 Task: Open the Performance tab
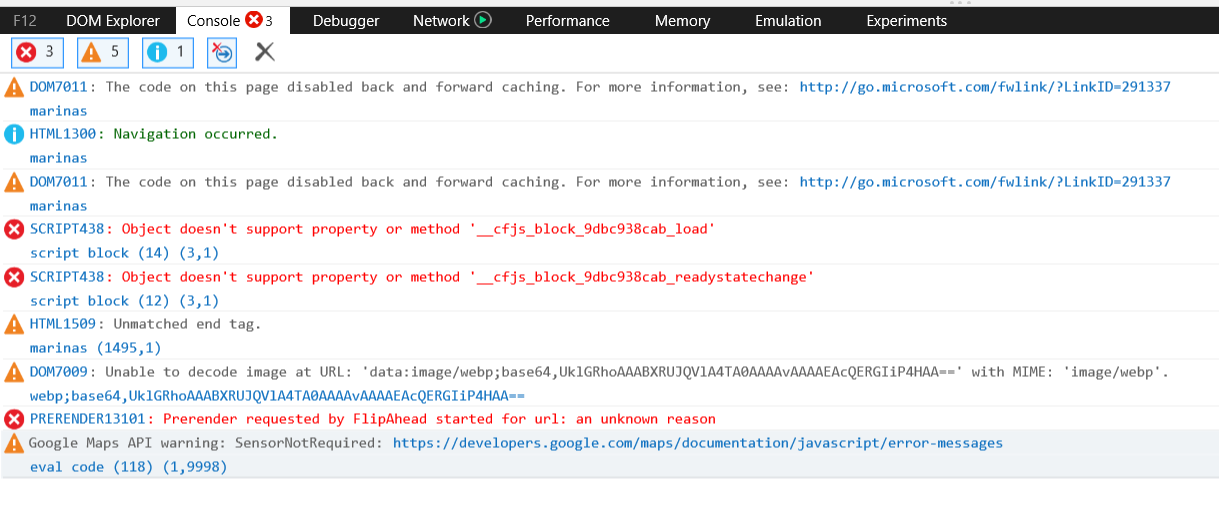pos(567,20)
